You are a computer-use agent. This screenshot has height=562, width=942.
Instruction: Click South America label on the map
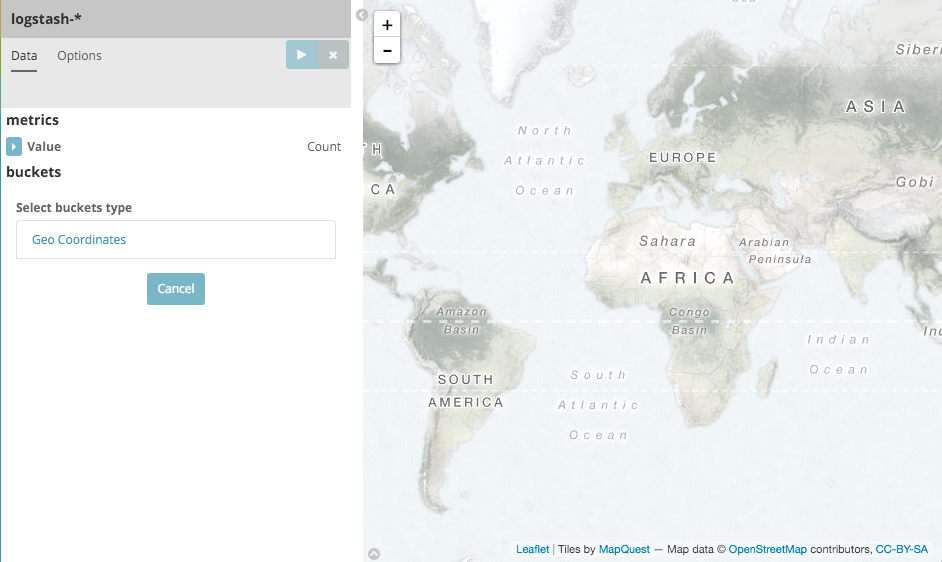coord(466,391)
